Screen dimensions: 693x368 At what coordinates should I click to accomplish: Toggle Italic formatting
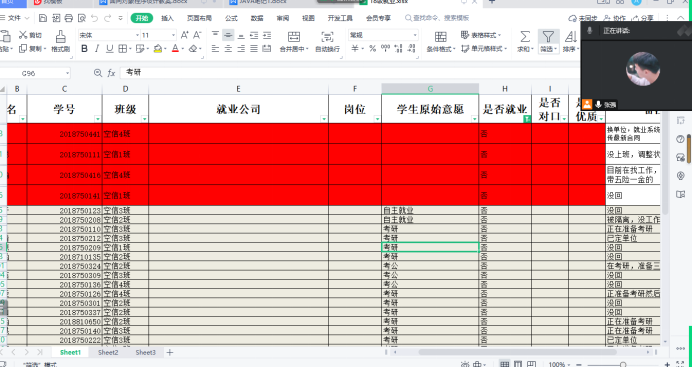tap(97, 49)
